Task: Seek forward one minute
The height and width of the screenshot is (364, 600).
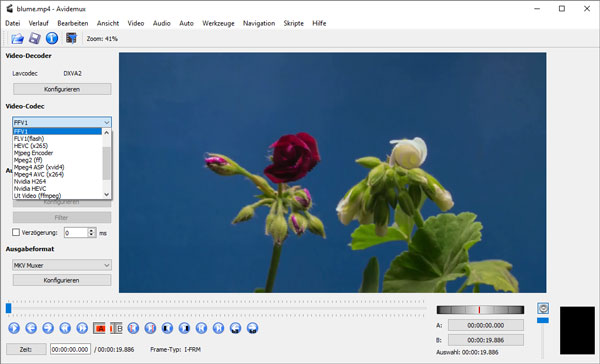Action: coord(252,328)
